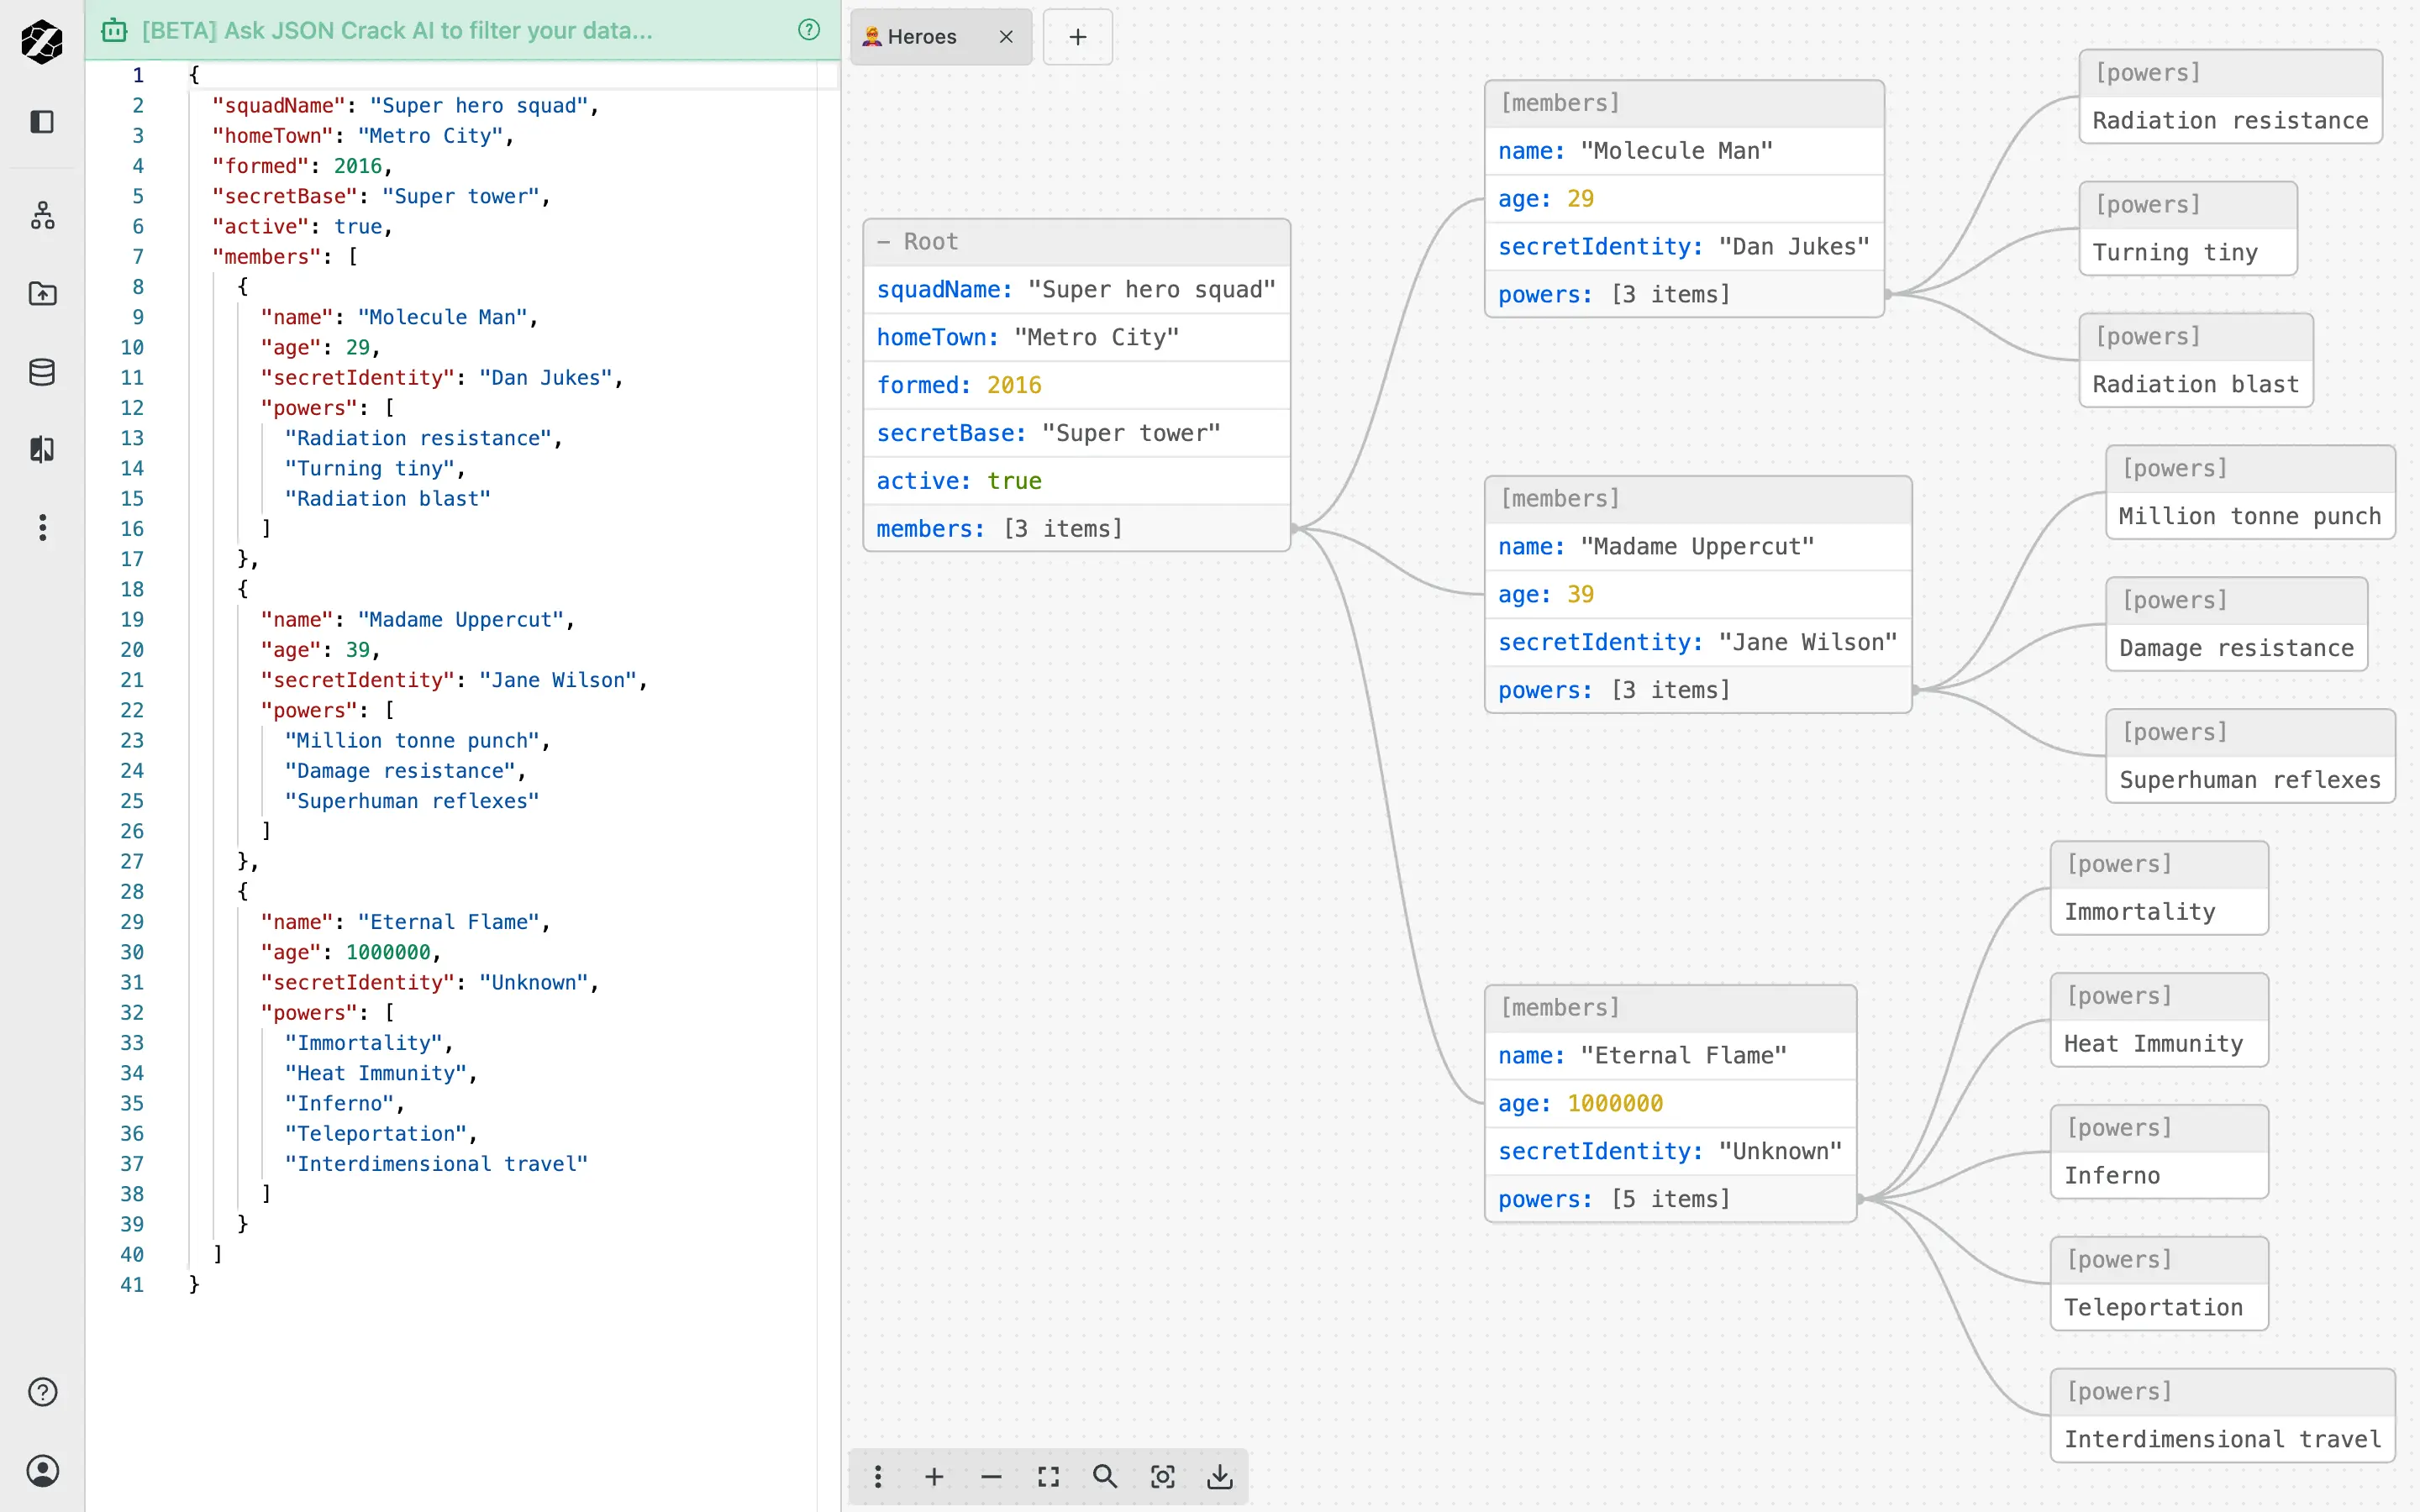Zoom in with the plus toolbar button
Viewport: 2420px width, 1512px height.
point(934,1476)
